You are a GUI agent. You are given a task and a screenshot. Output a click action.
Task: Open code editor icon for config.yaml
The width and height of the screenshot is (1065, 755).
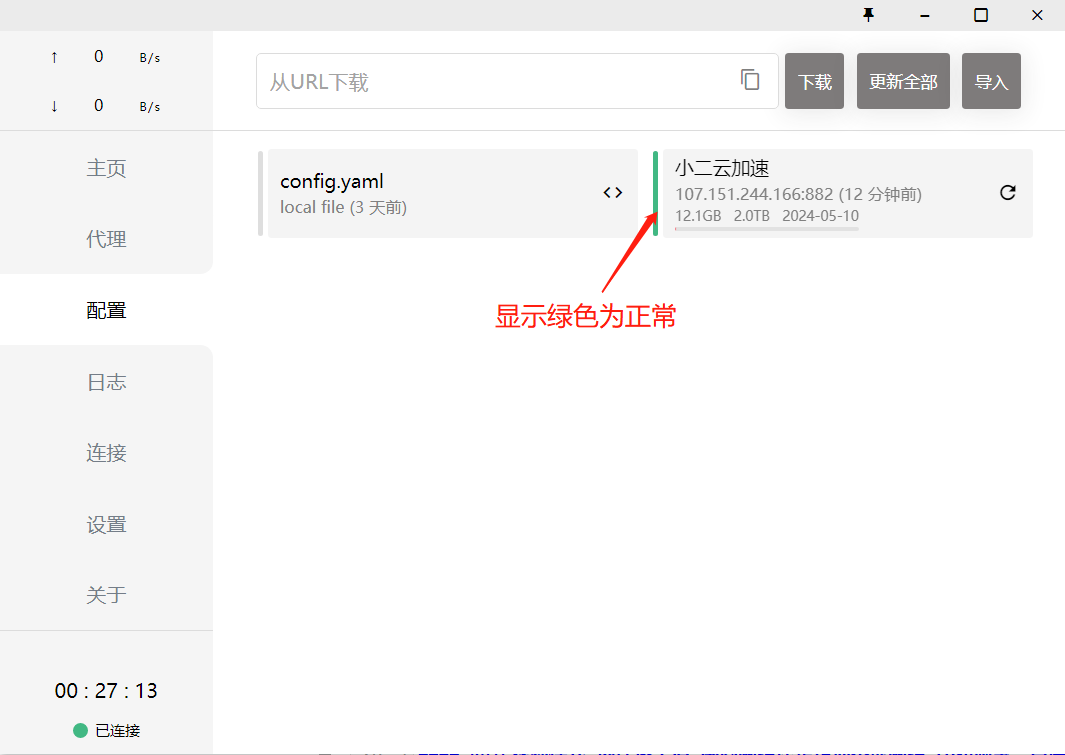click(613, 193)
